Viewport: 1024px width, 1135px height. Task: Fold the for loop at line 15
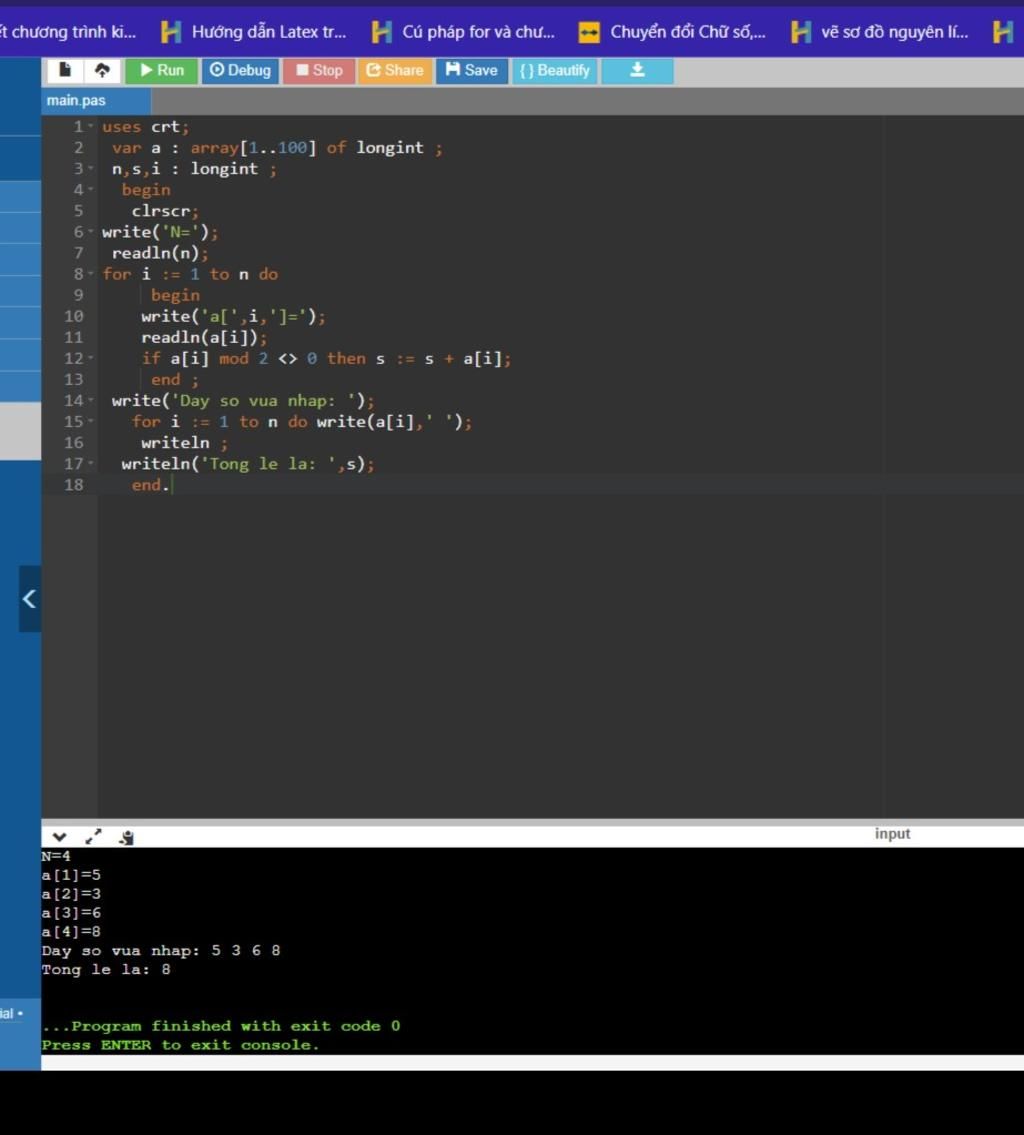[x=91, y=421]
